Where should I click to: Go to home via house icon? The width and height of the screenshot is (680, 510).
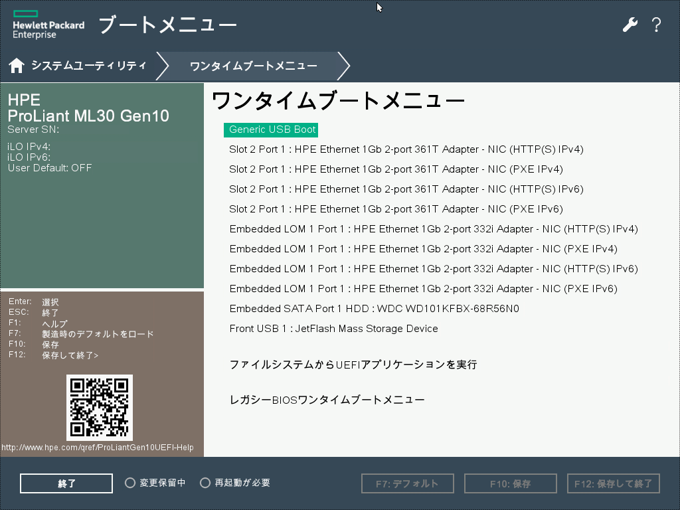pyautogui.click(x=16, y=65)
